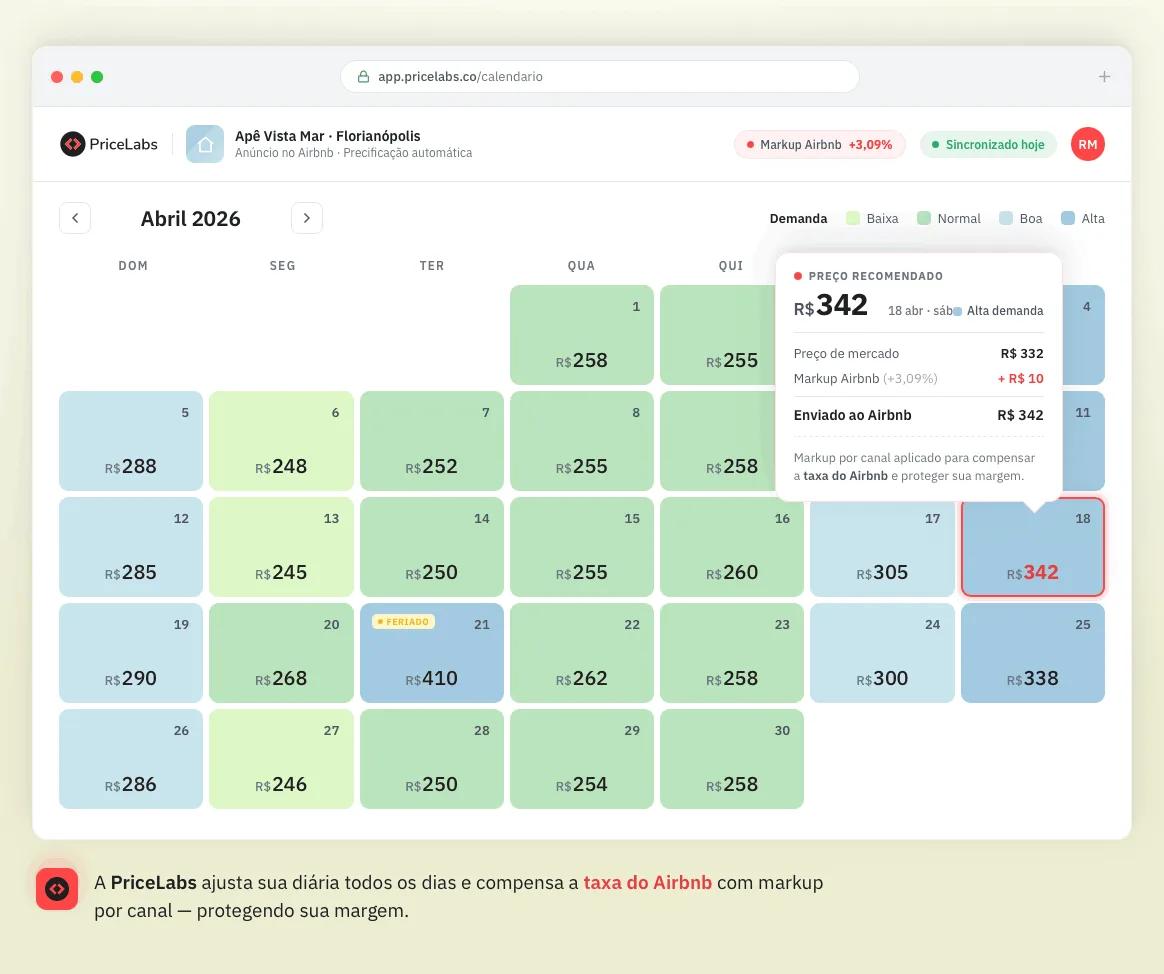
Task: Click the Sincronizado hoje status badge
Action: coord(988,145)
